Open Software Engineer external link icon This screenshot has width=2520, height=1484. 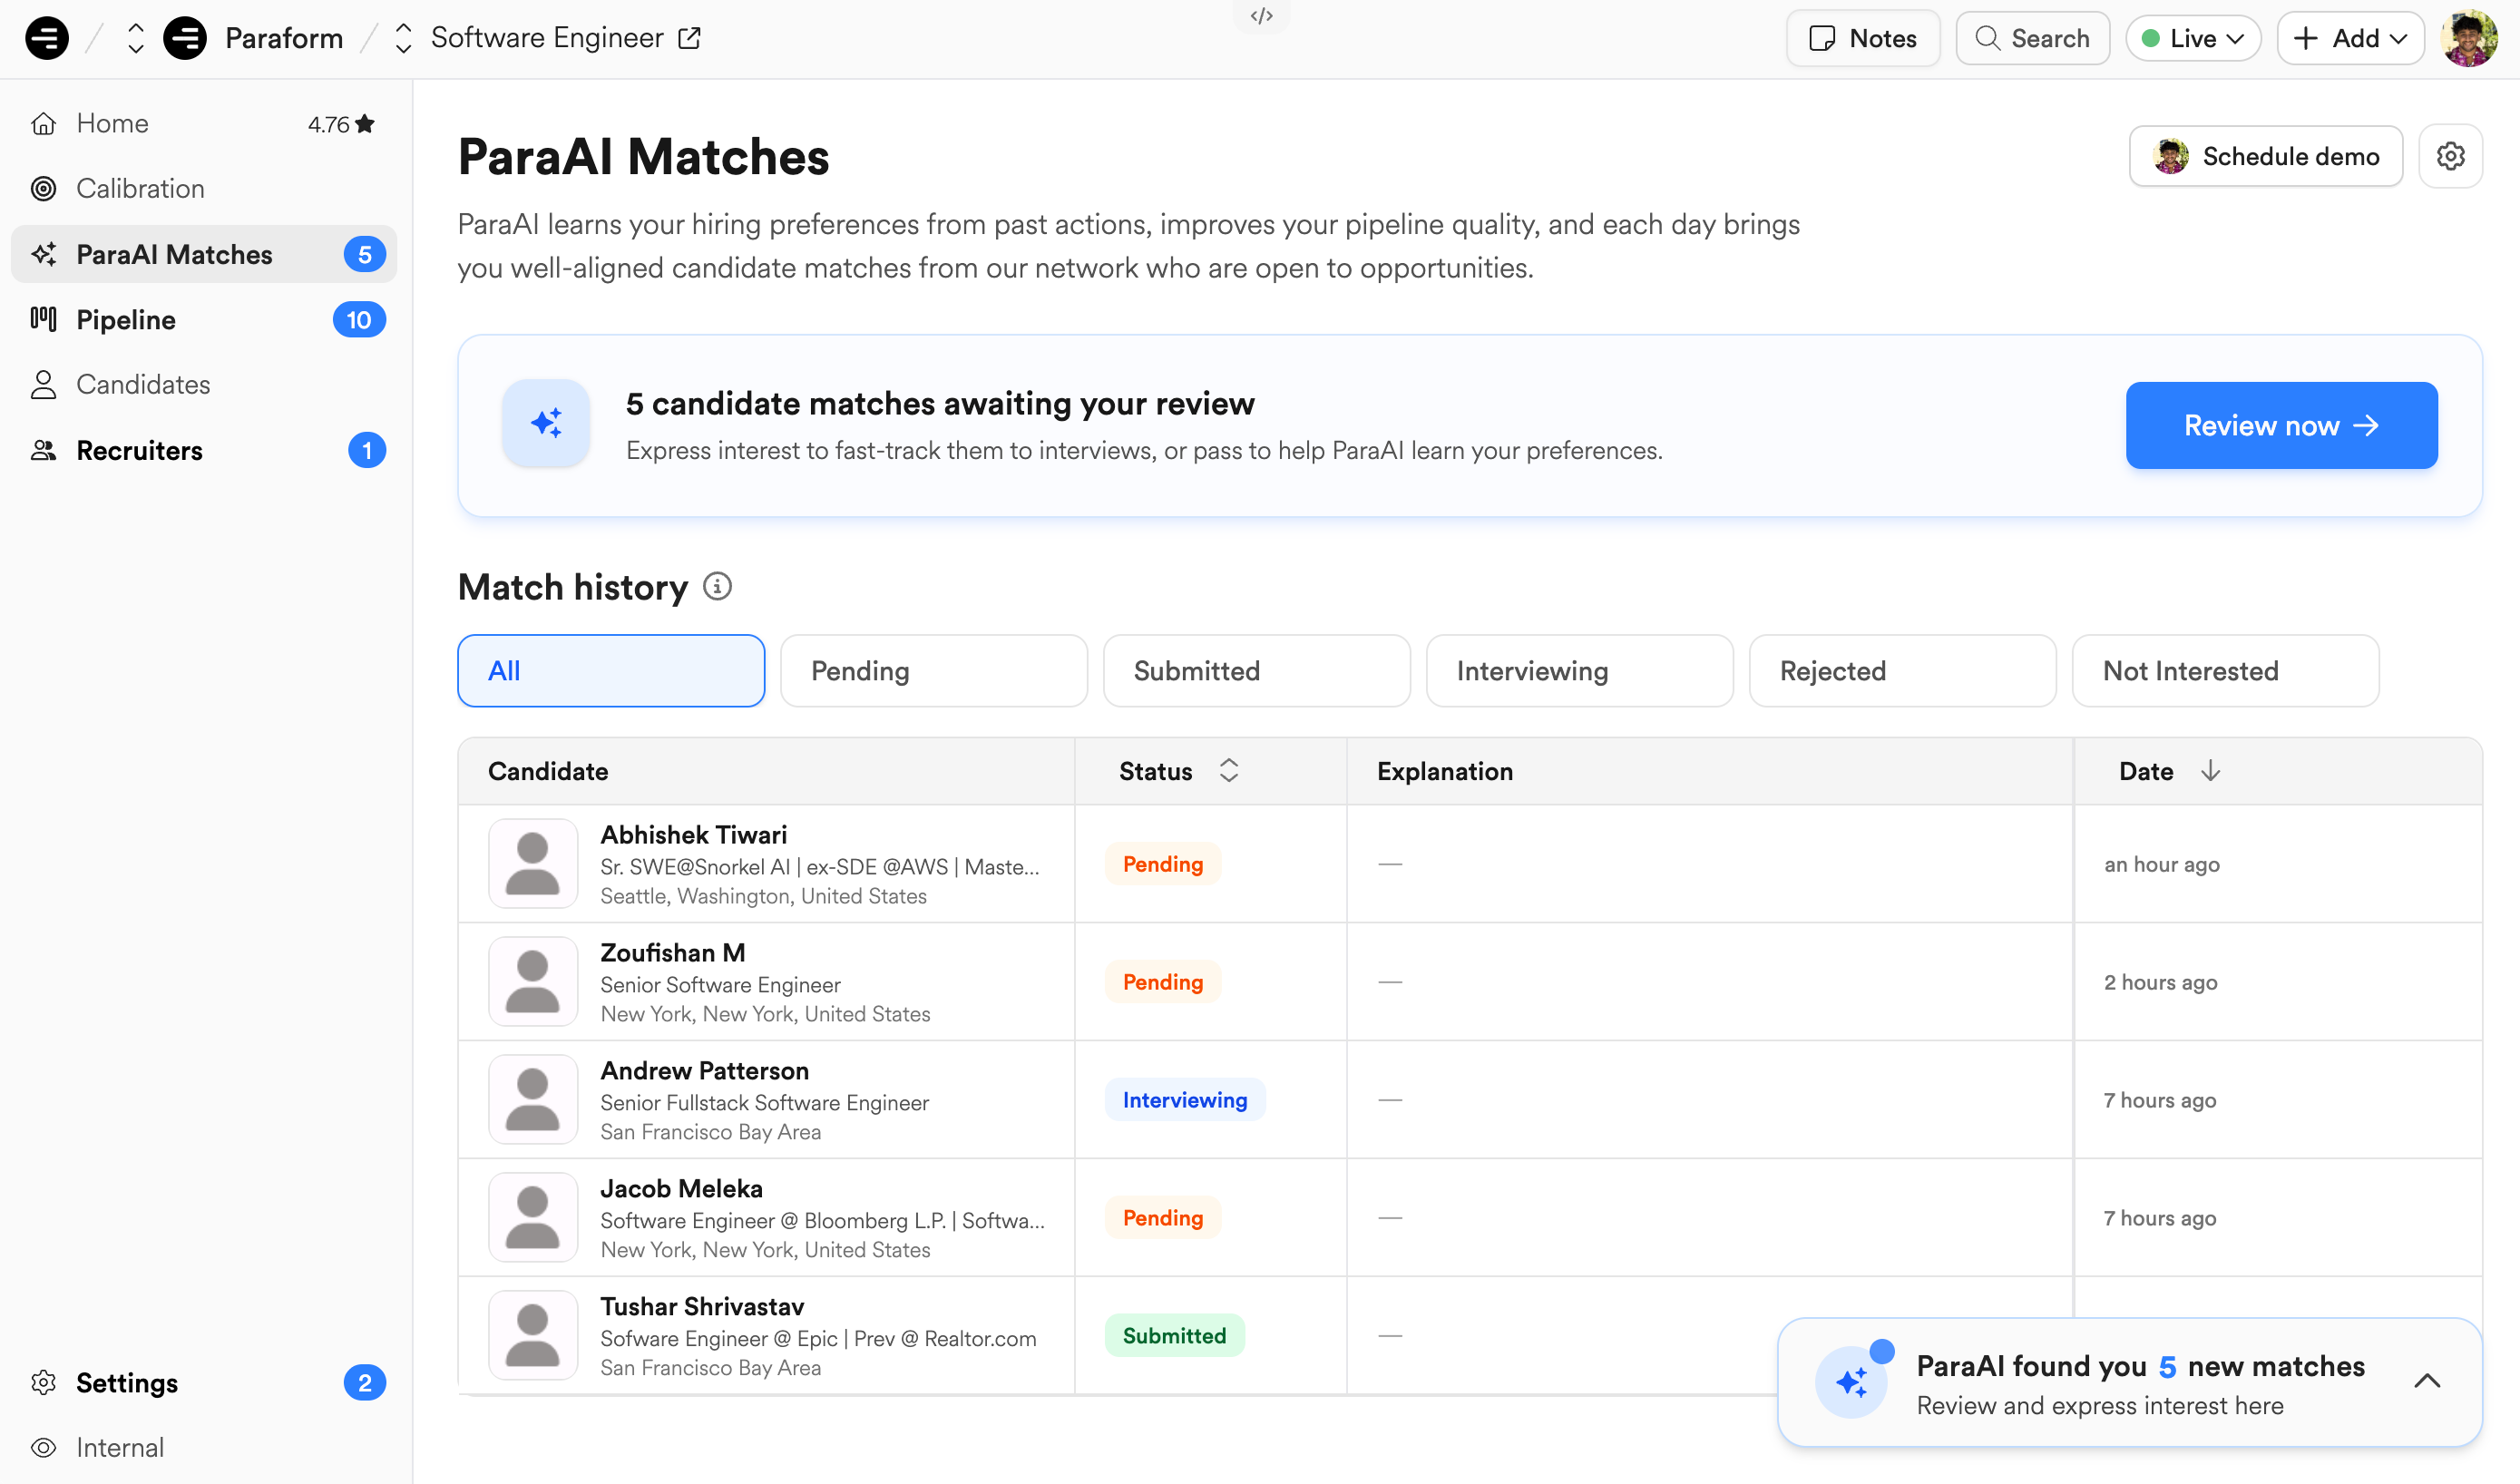click(689, 38)
